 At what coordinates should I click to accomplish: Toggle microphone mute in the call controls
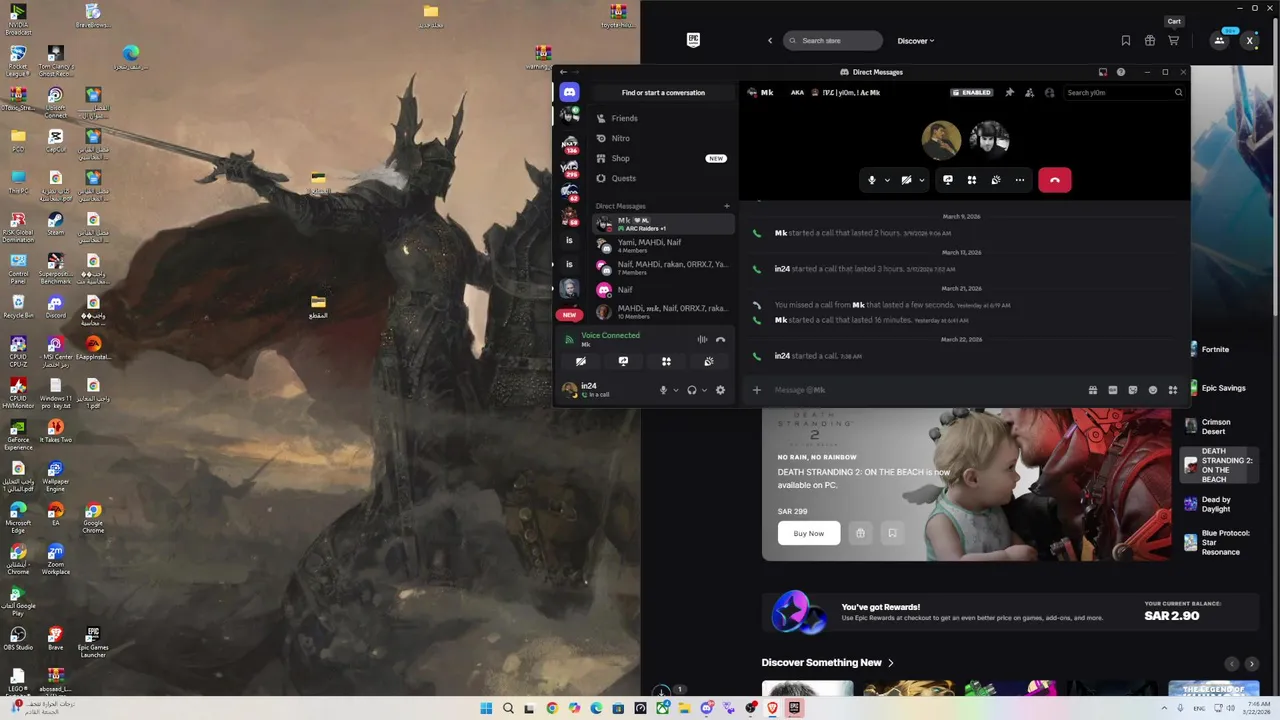pyautogui.click(x=872, y=180)
